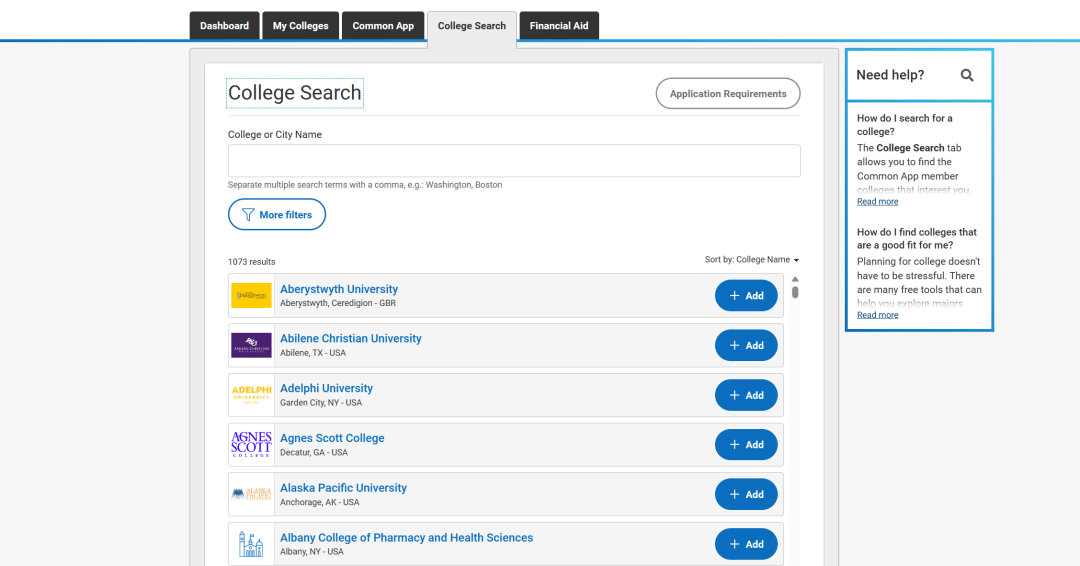Image resolution: width=1080 pixels, height=566 pixels.
Task: Open the Sort by College Name dropdown
Action: pos(752,260)
